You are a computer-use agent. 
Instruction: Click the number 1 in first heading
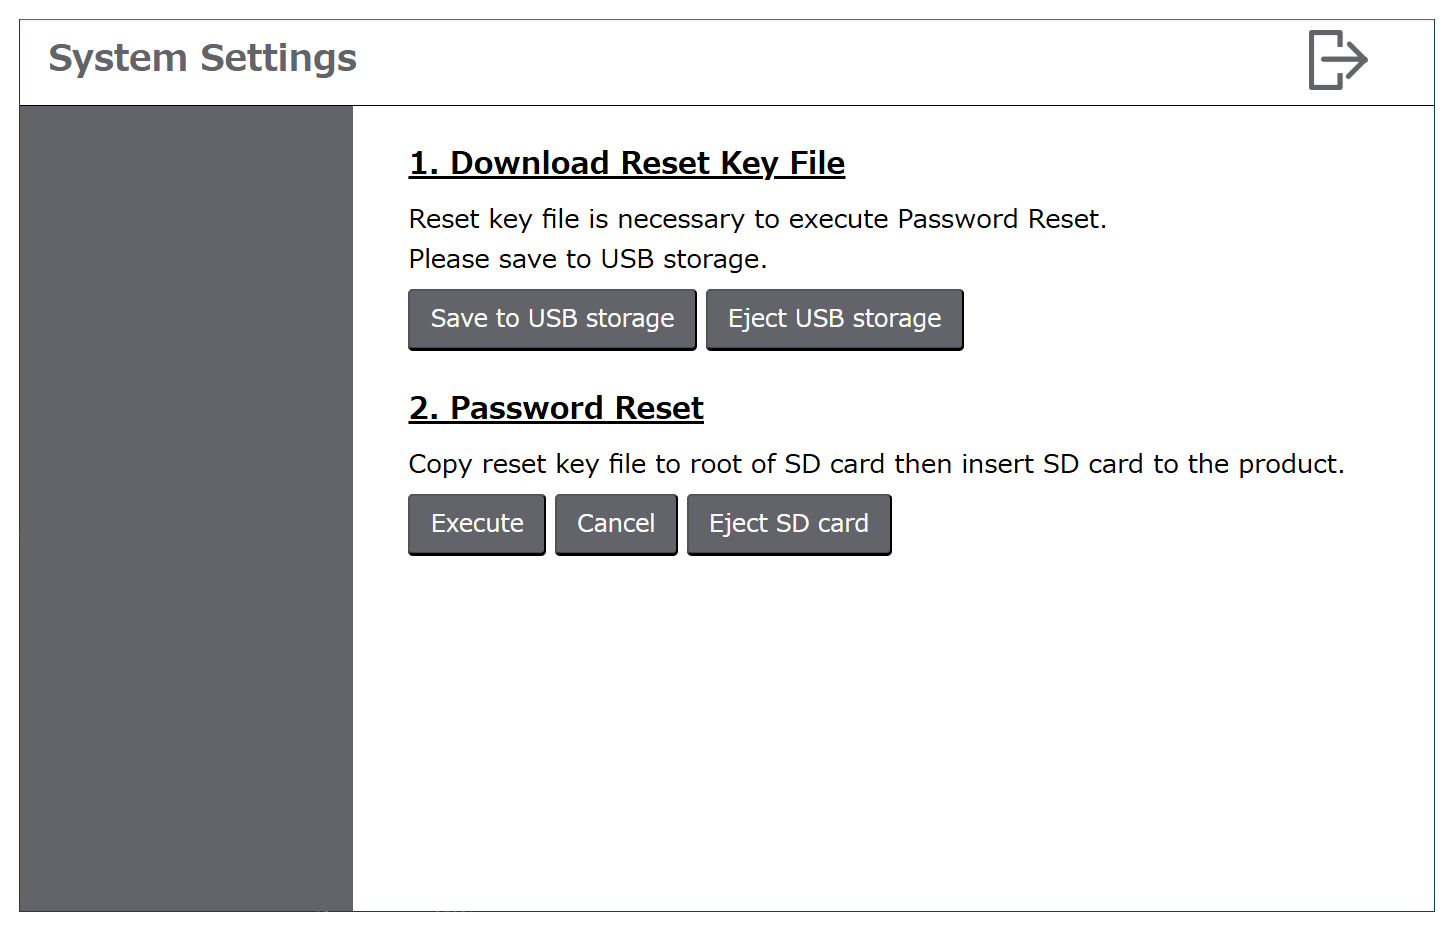tap(424, 163)
